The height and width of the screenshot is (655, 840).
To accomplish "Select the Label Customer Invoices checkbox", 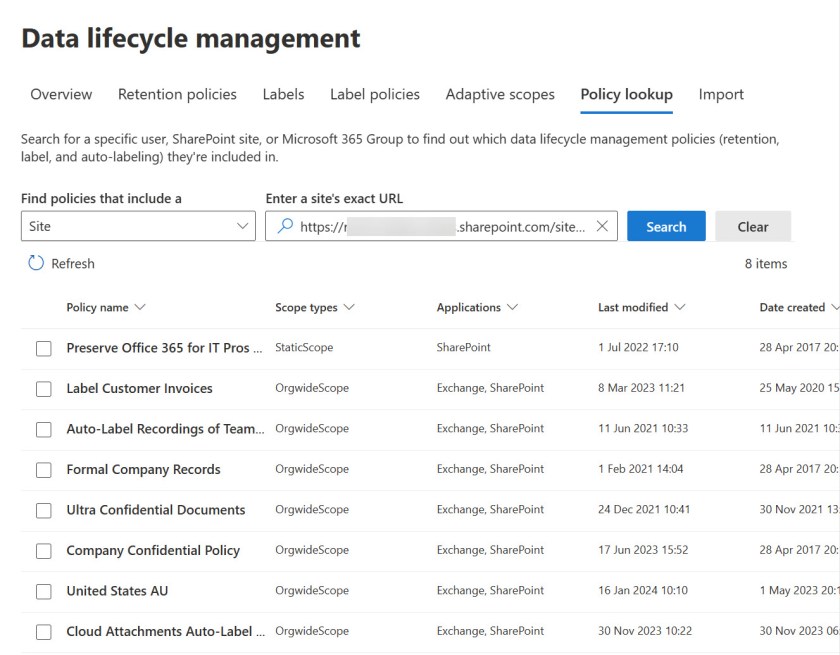I will 43,389.
